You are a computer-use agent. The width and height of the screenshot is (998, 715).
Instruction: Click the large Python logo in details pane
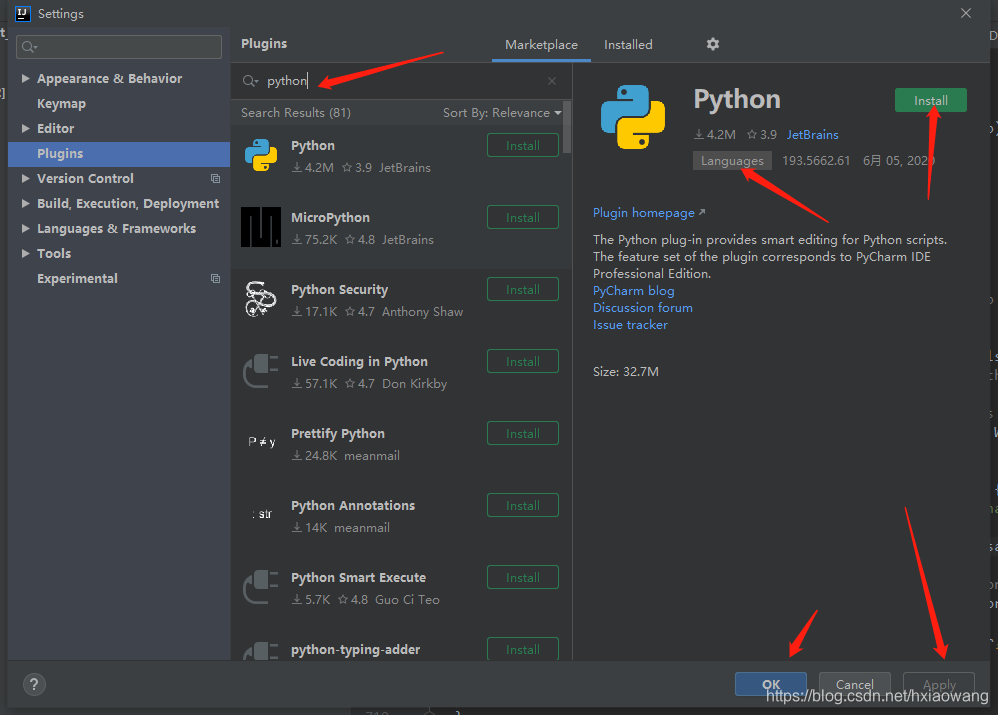tap(633, 117)
